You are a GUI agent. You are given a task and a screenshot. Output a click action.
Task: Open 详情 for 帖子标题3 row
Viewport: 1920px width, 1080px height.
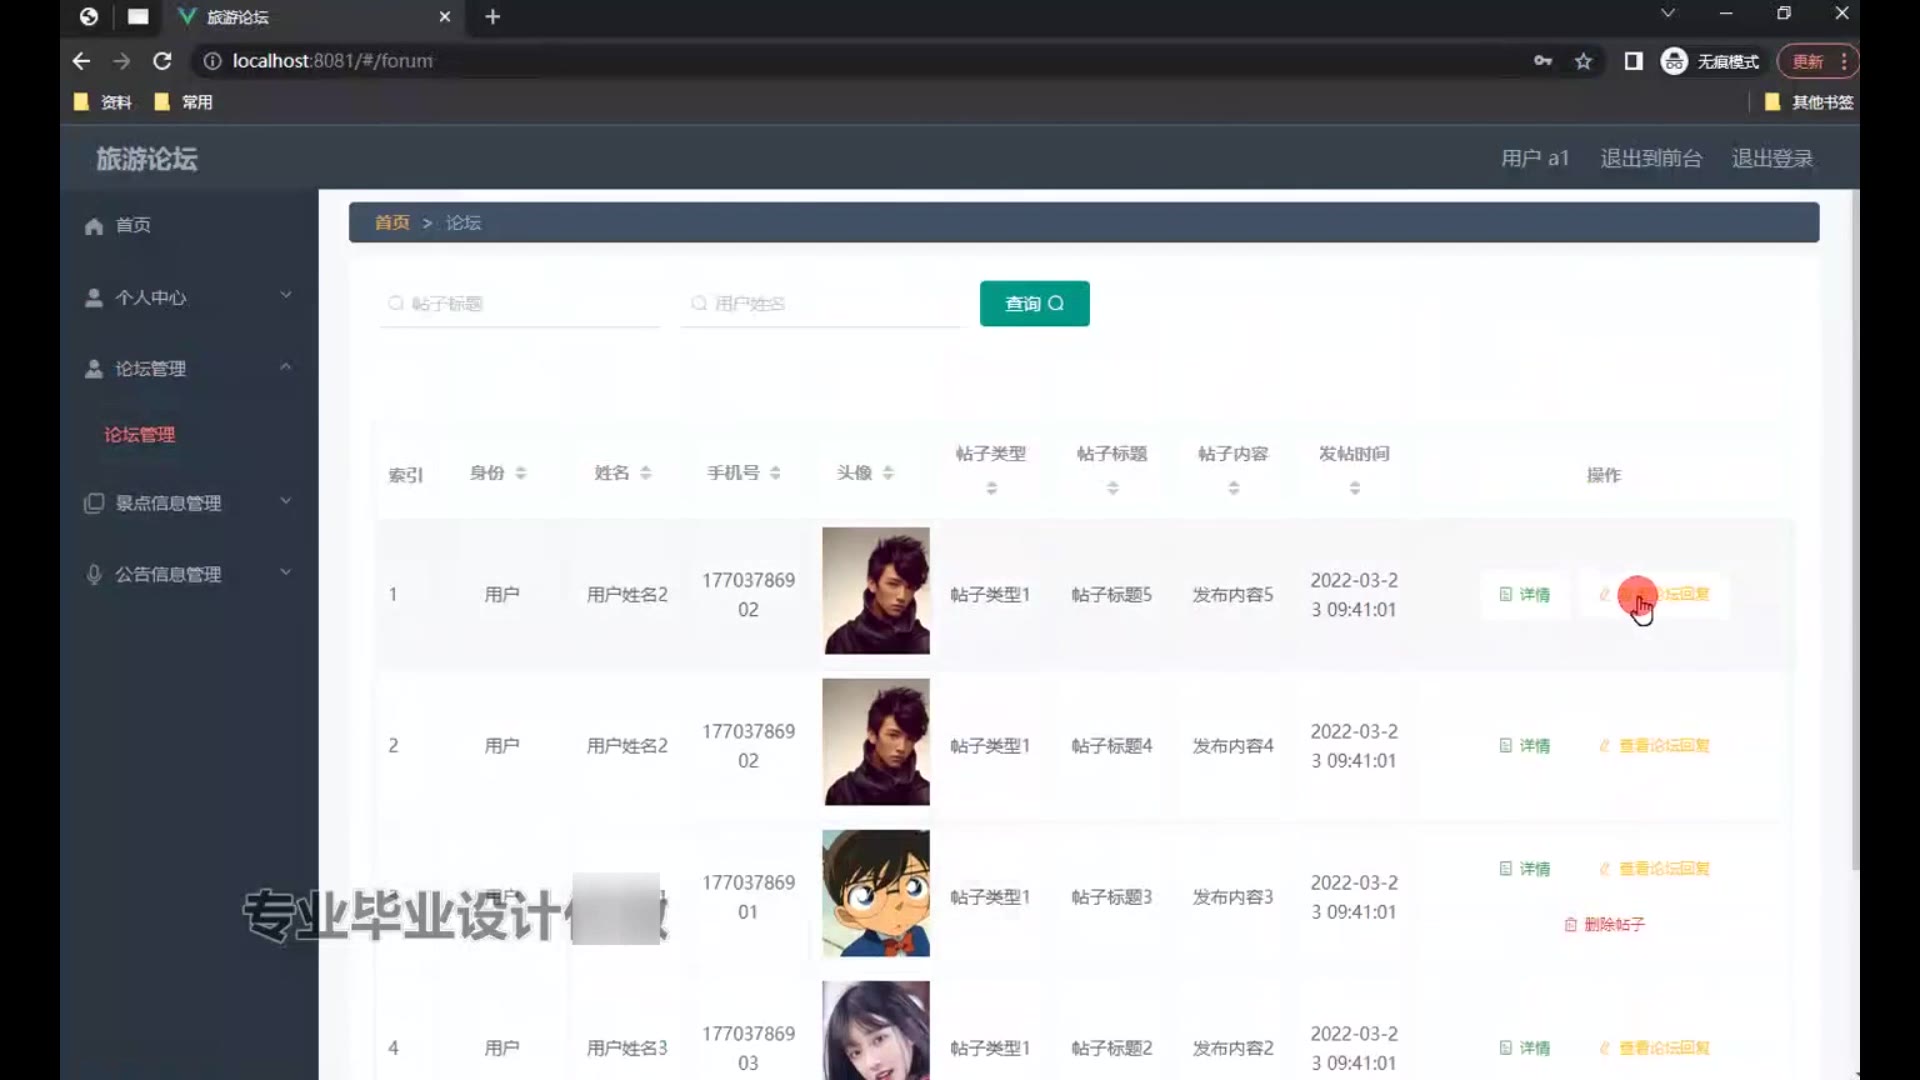(x=1525, y=868)
